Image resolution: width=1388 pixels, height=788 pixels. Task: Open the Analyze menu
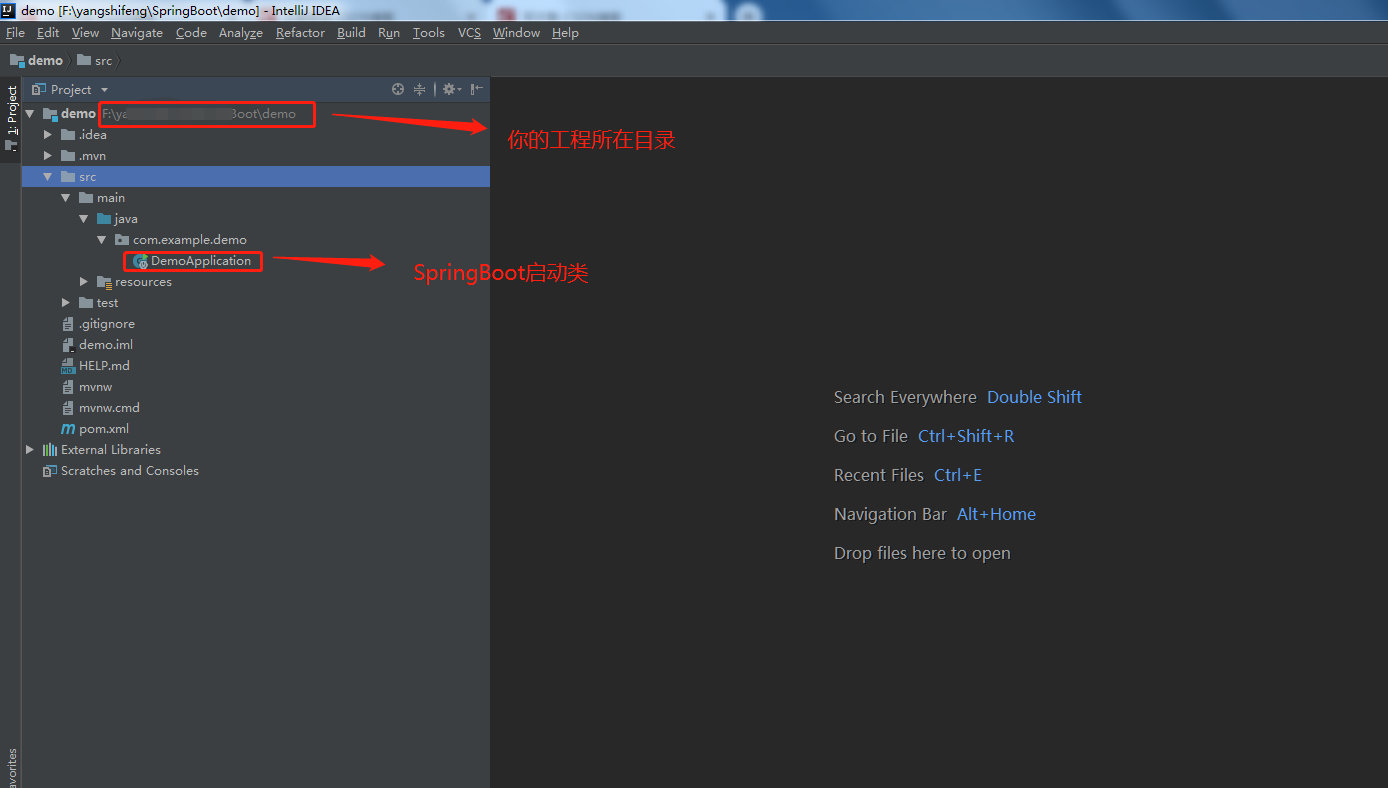[x=241, y=33]
